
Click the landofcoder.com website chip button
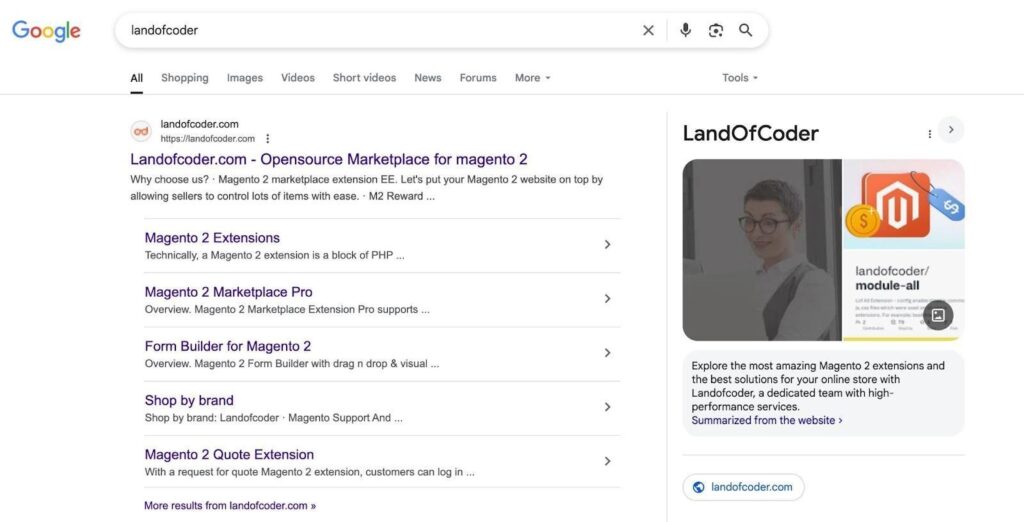pyautogui.click(x=743, y=487)
